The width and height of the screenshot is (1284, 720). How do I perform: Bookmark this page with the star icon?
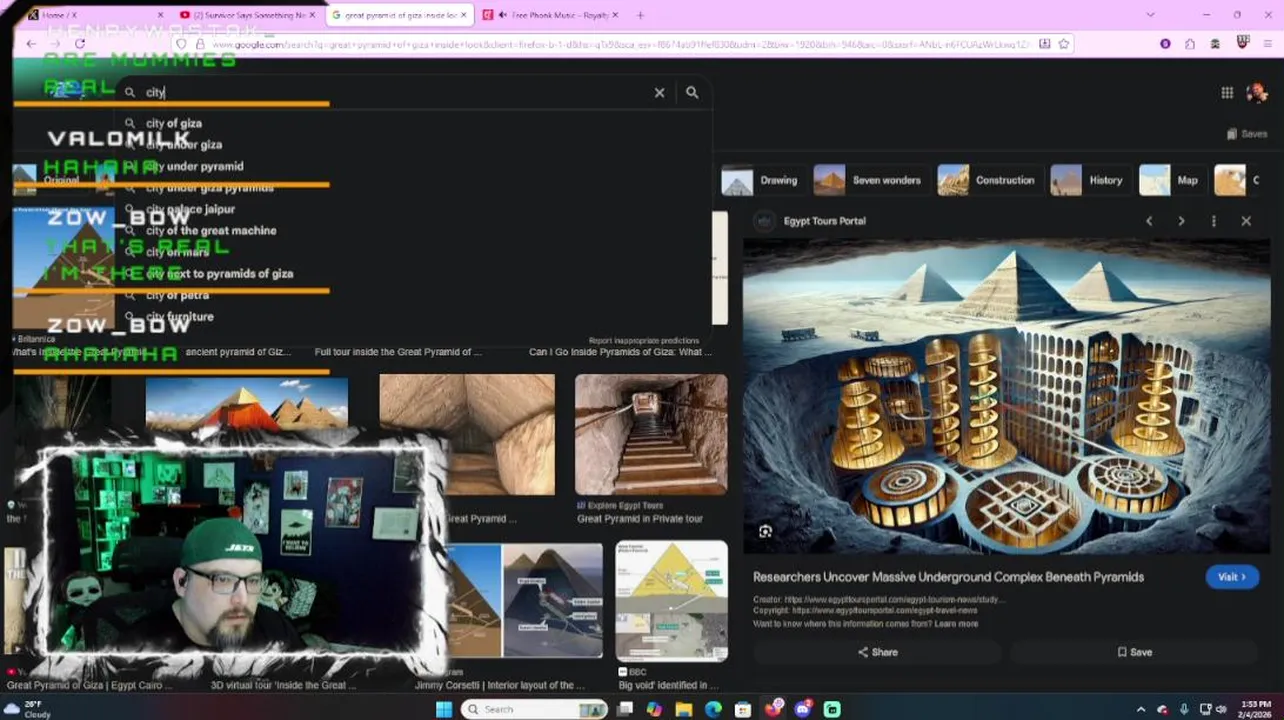tap(1064, 44)
